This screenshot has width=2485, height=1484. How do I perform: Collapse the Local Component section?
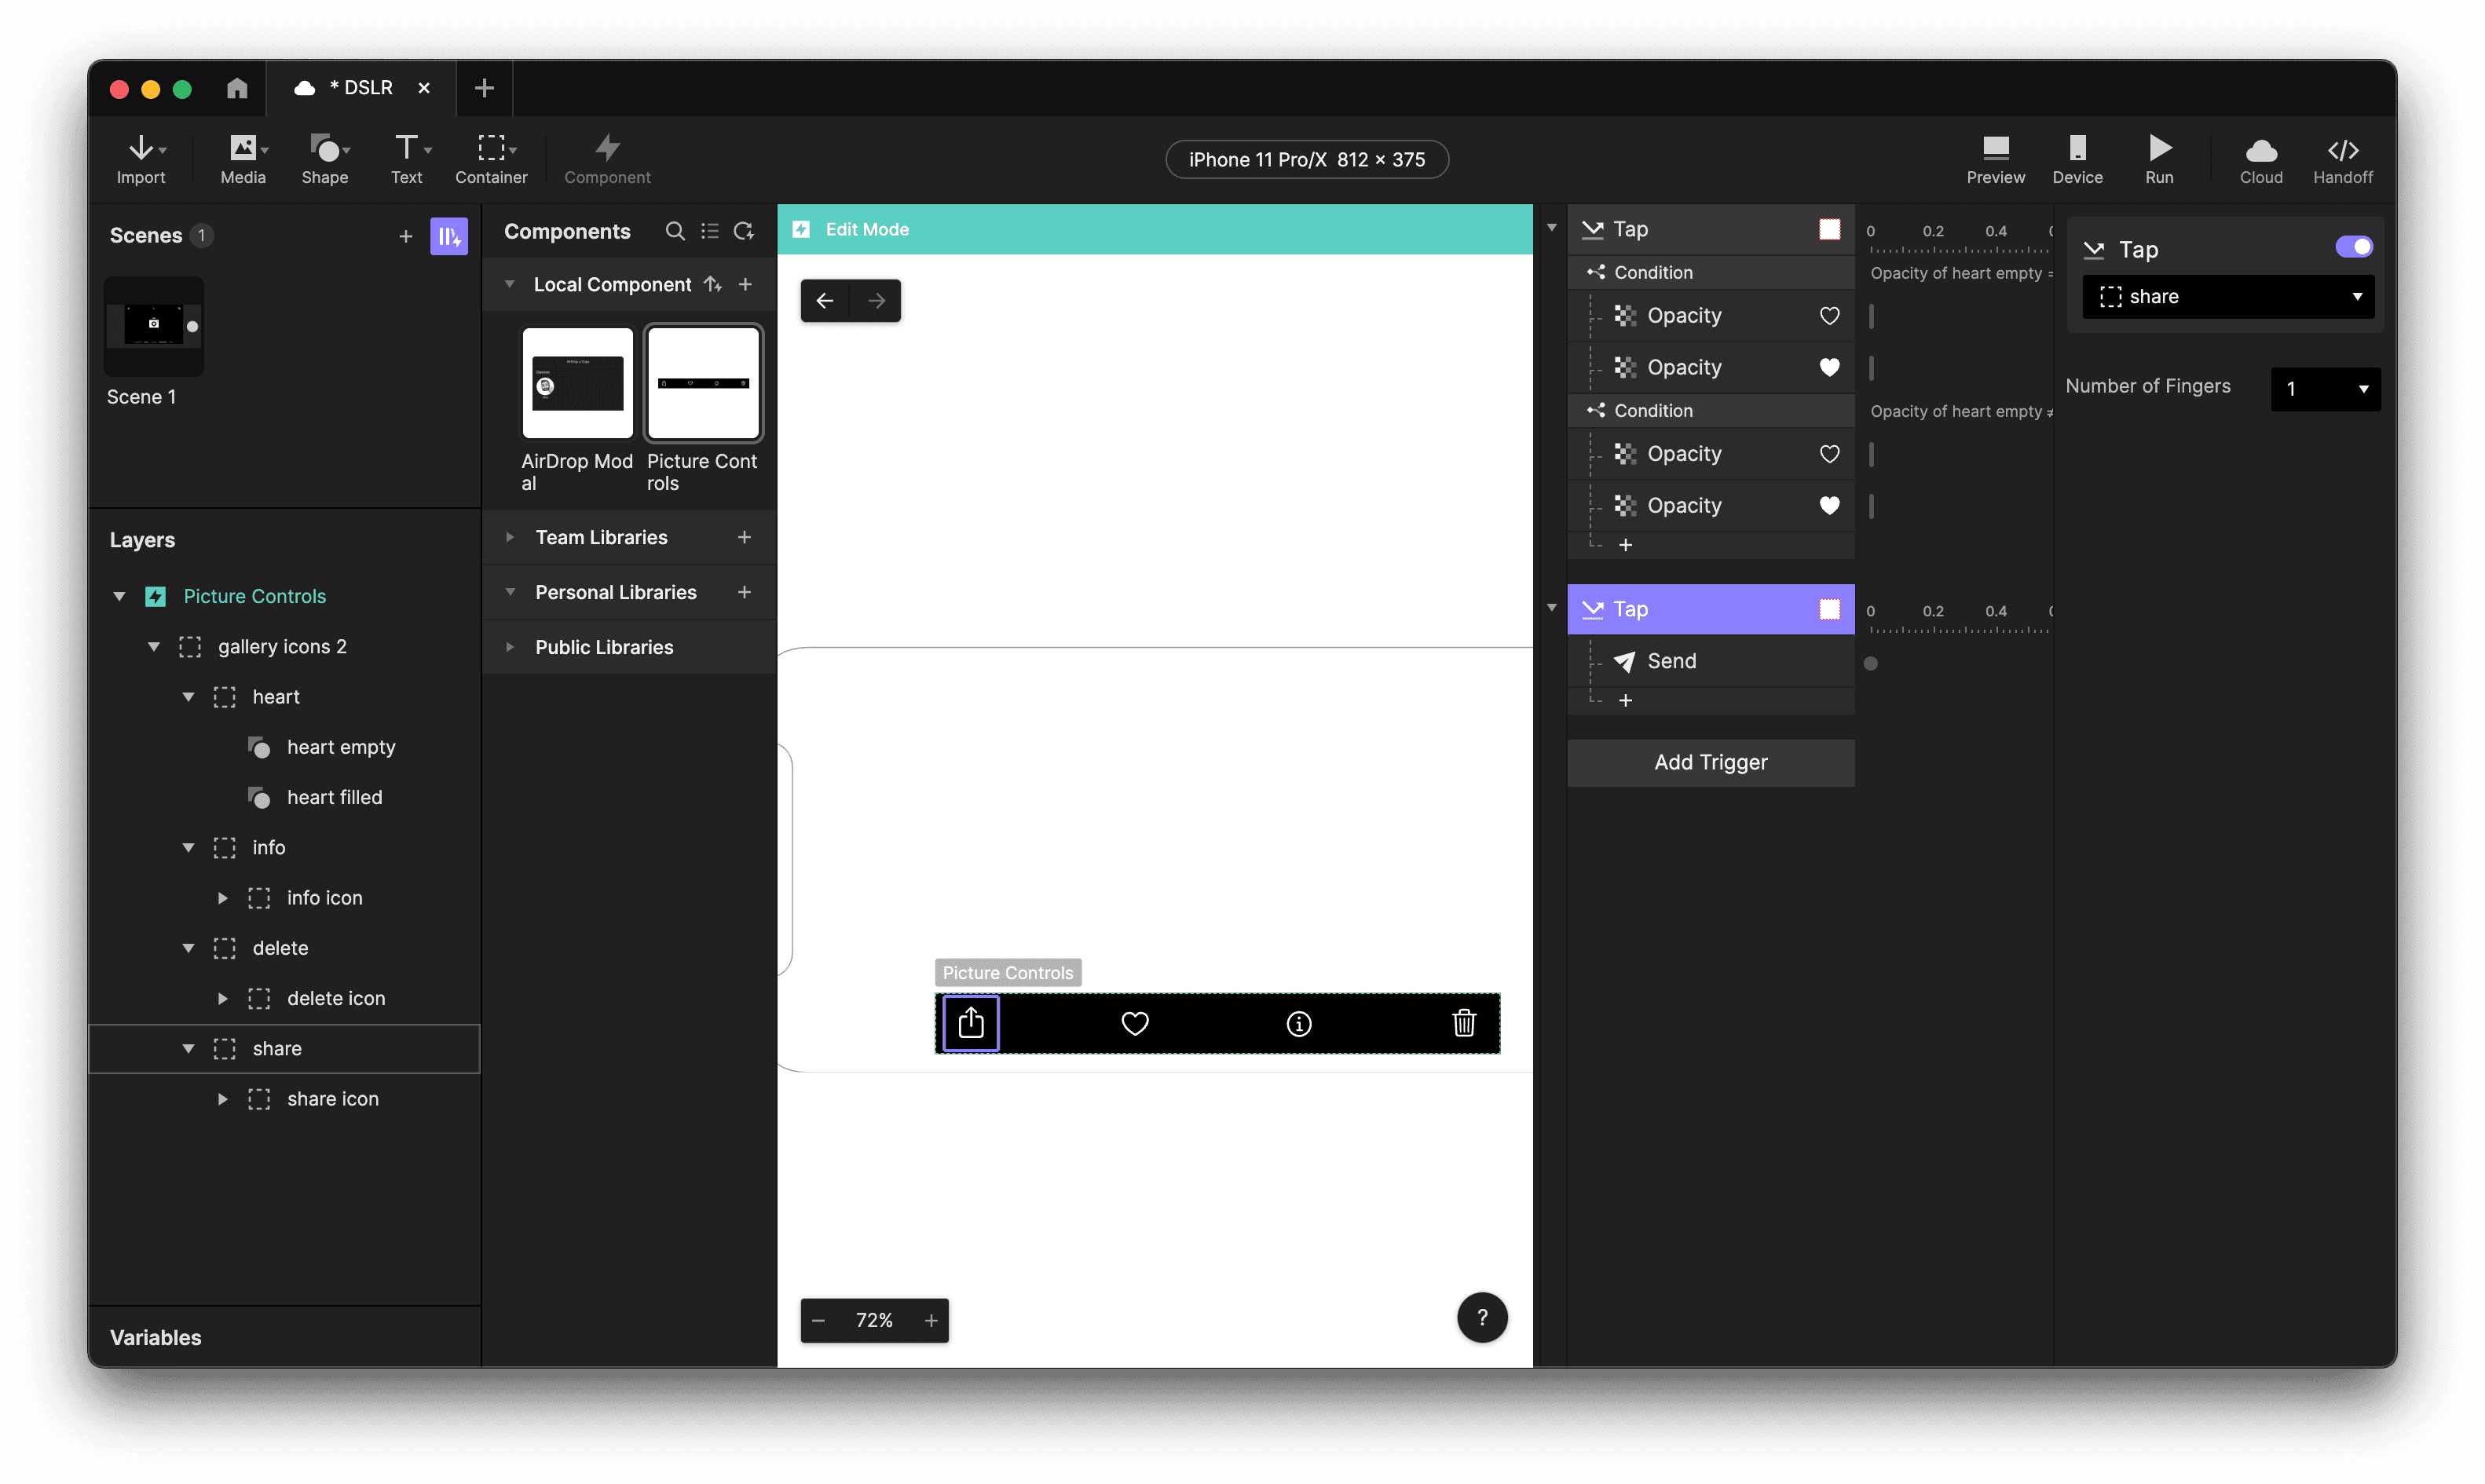[511, 284]
